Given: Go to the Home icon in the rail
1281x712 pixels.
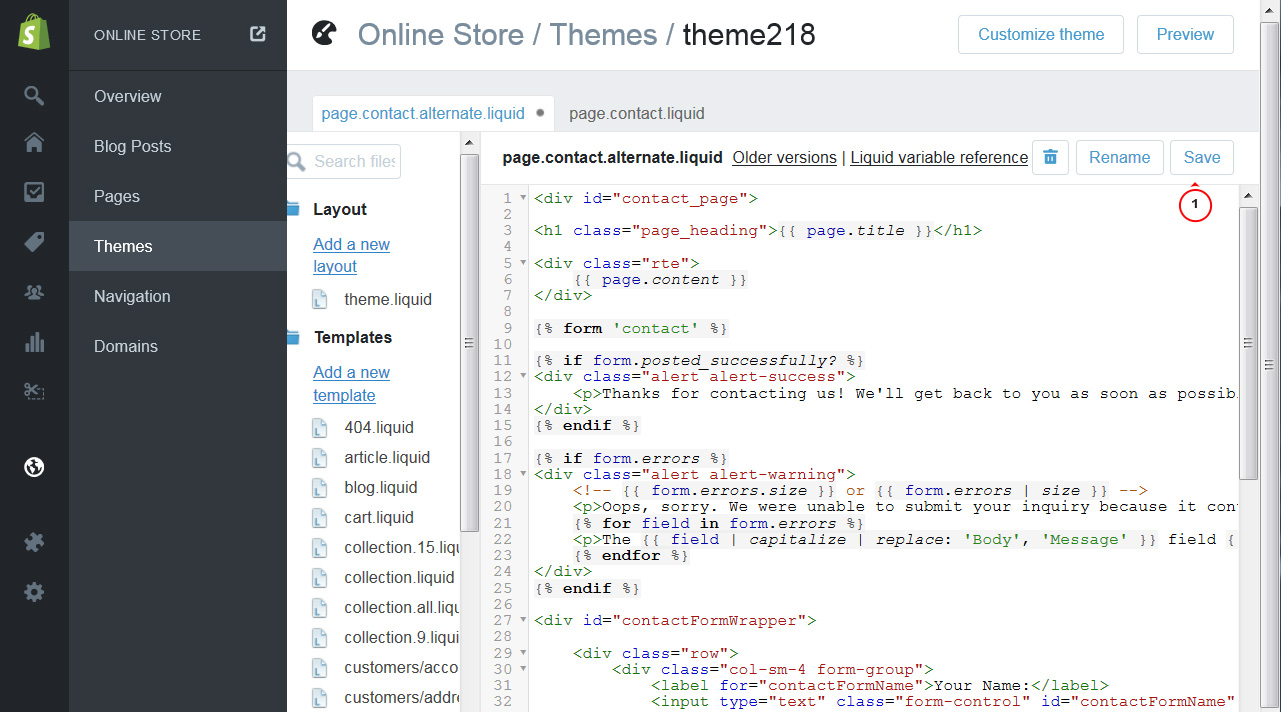Looking at the screenshot, I should pyautogui.click(x=34, y=143).
